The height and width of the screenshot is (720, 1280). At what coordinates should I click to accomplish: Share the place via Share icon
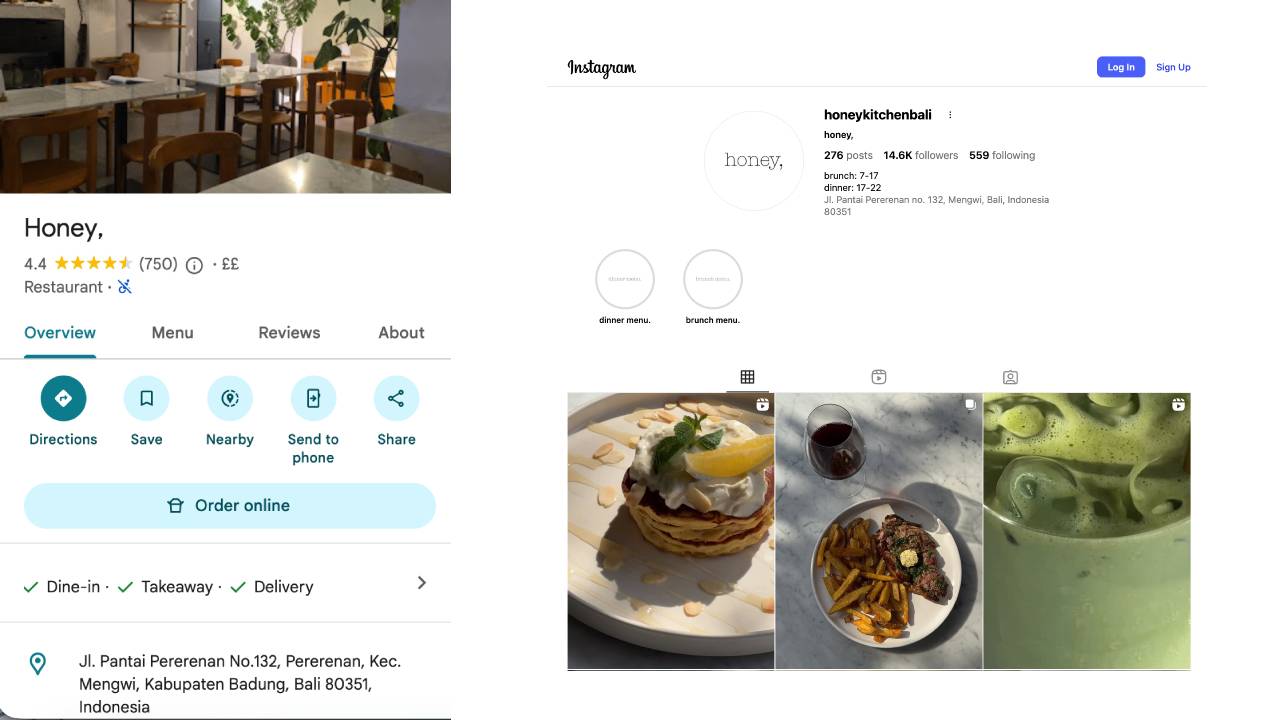click(x=396, y=398)
